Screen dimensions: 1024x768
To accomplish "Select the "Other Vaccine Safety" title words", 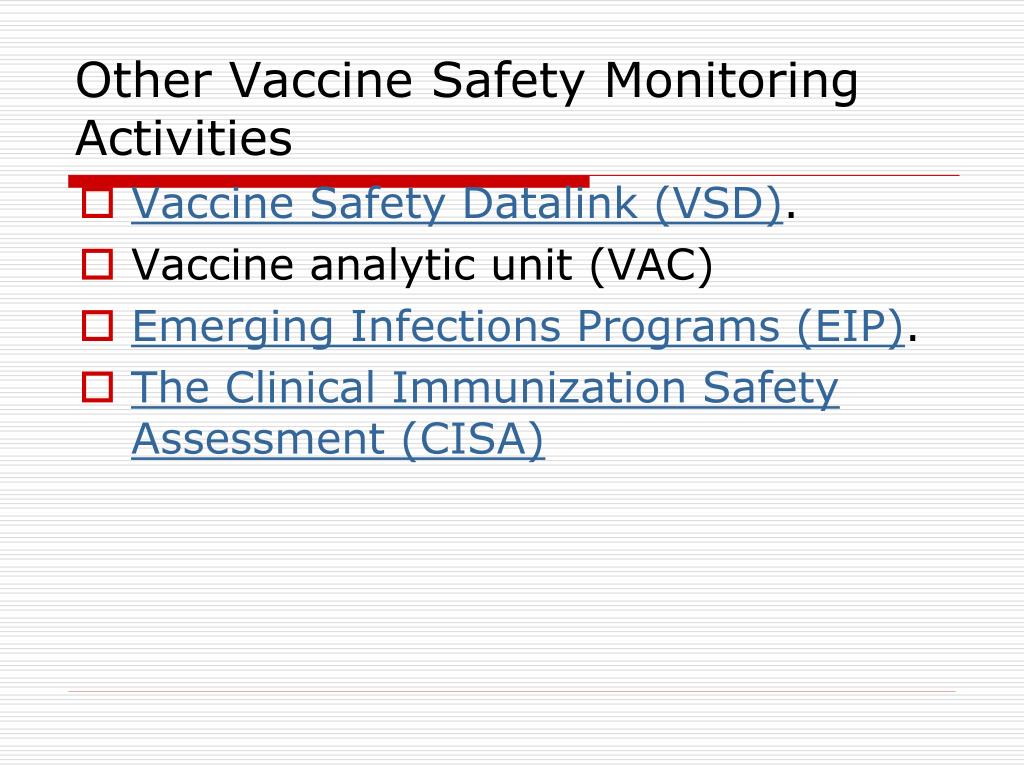I will point(330,81).
